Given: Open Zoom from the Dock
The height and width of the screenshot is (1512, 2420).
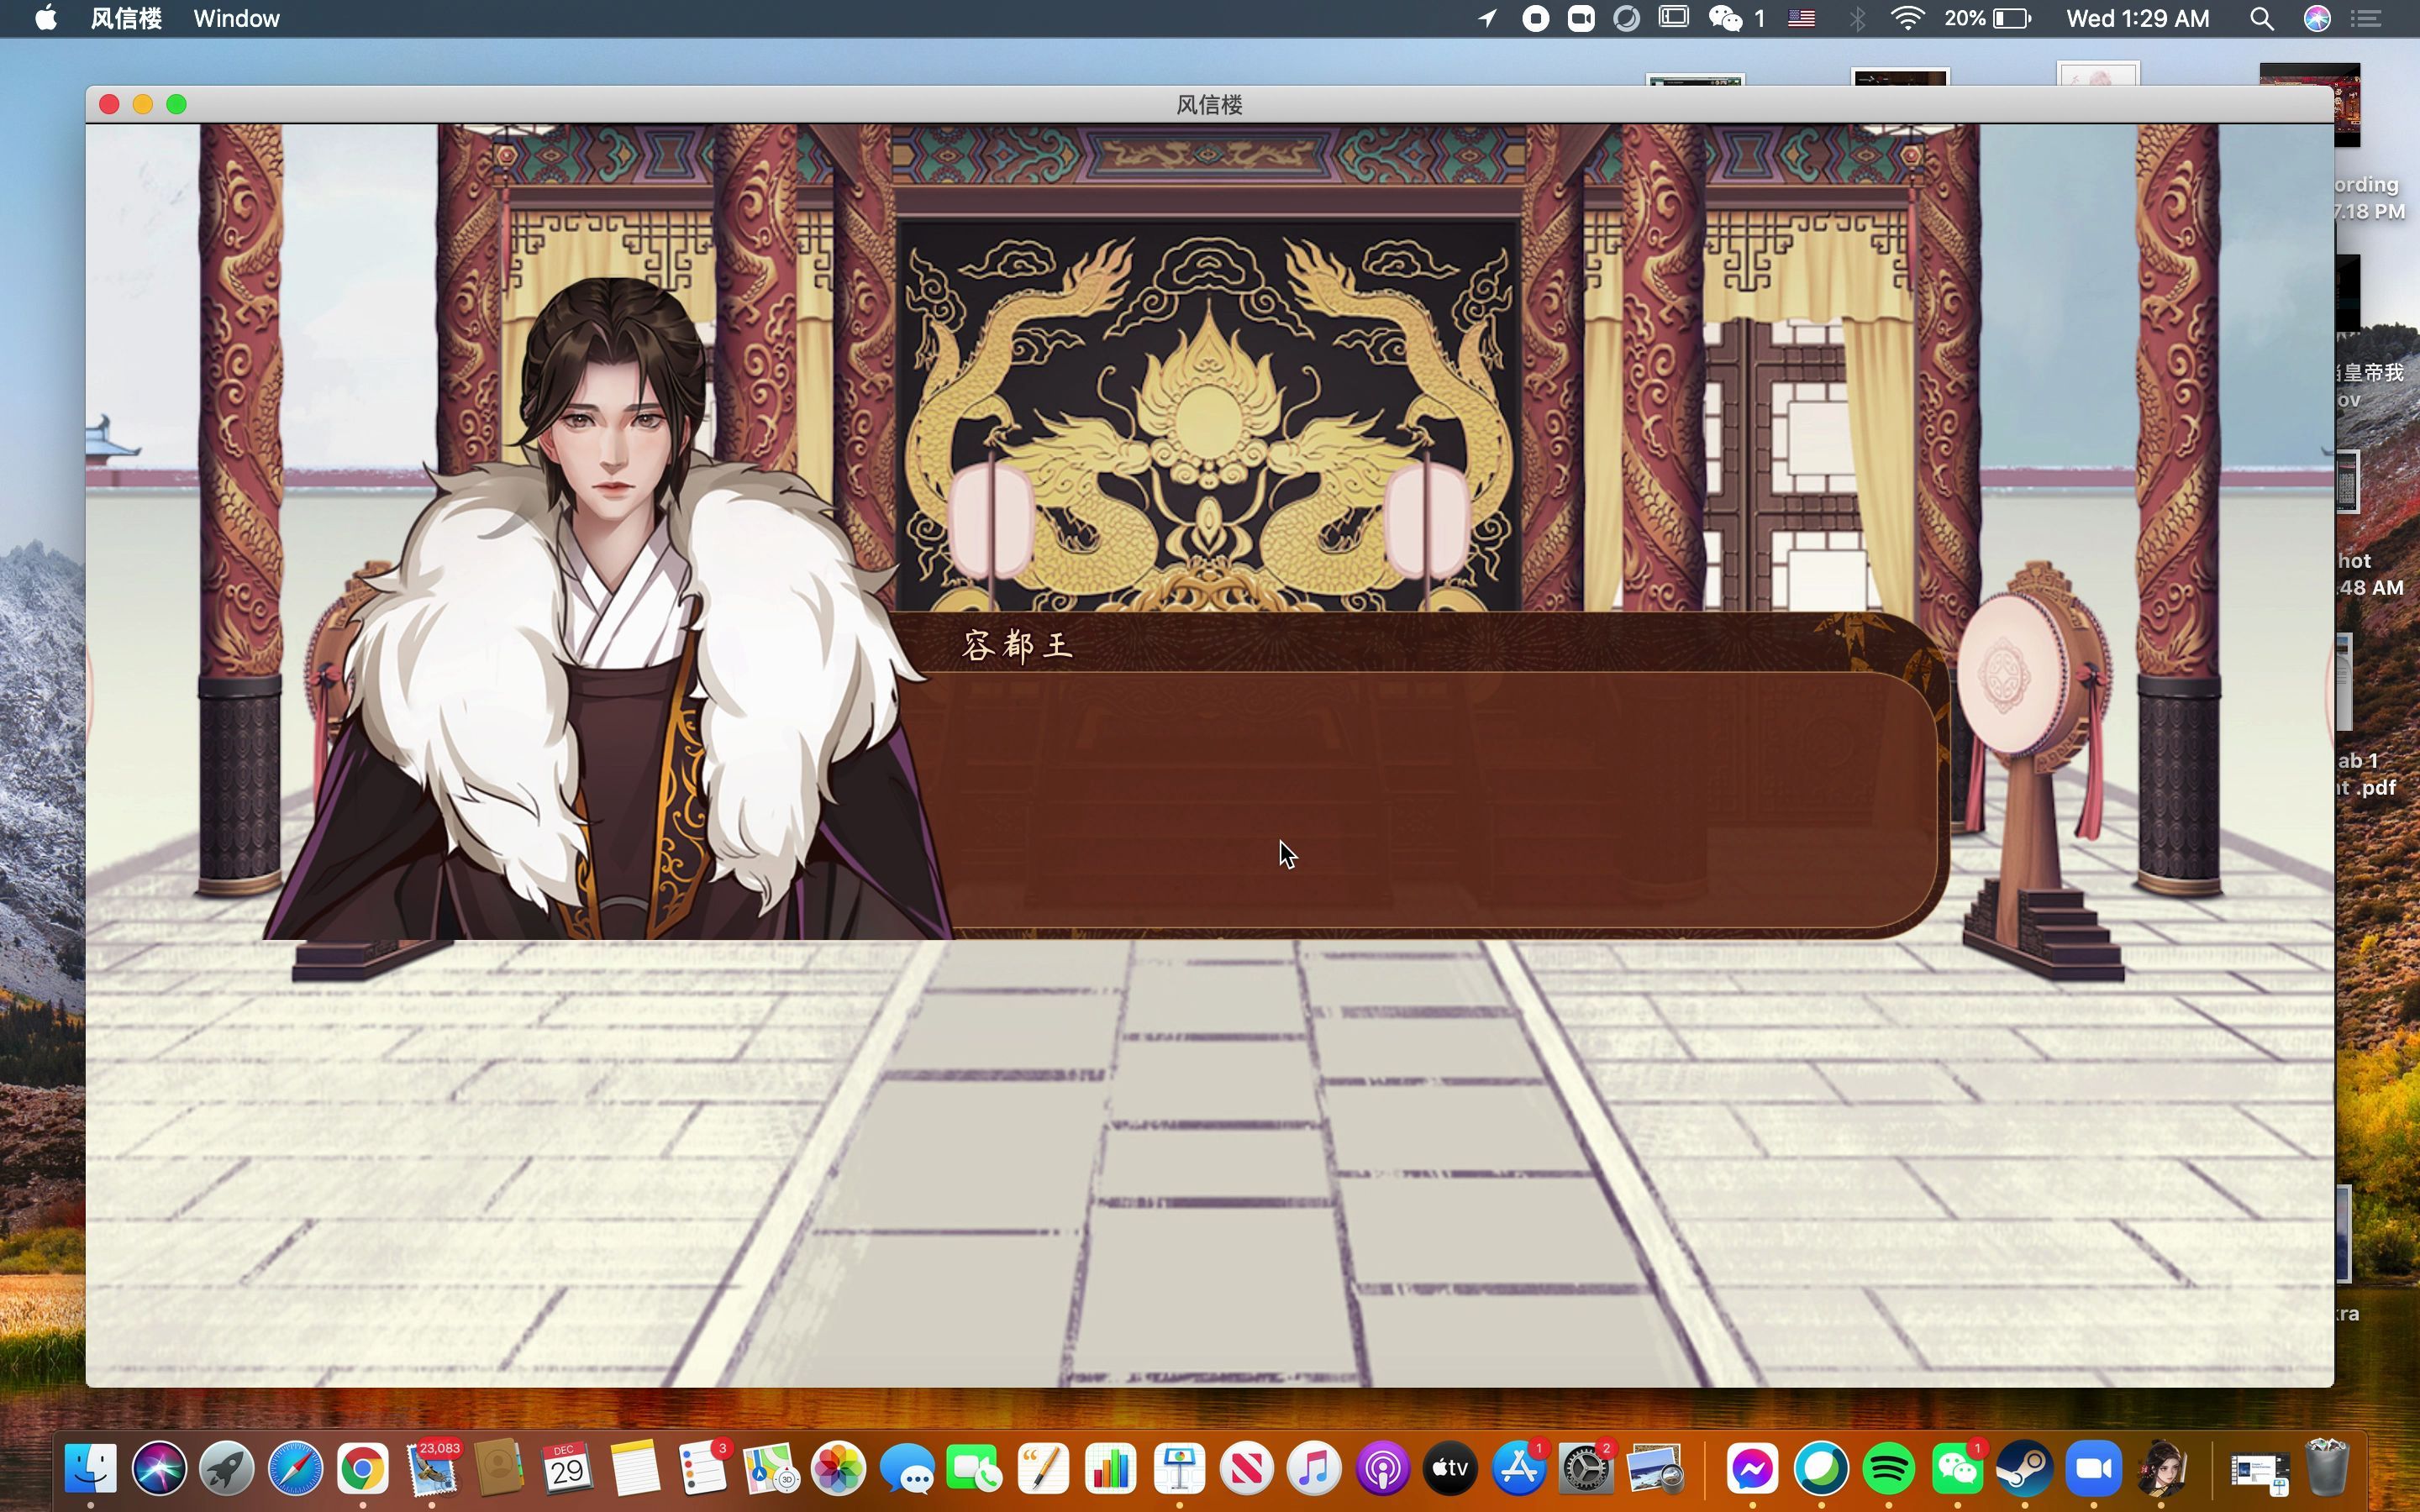Looking at the screenshot, I should [2093, 1468].
